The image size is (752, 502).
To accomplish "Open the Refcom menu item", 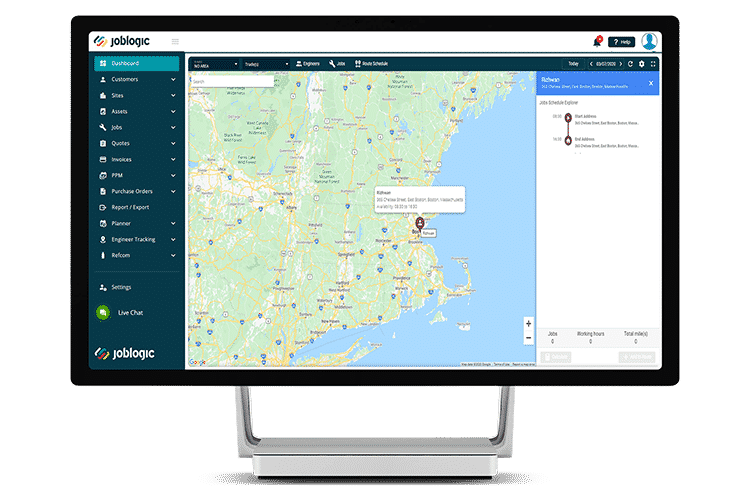I will point(137,255).
